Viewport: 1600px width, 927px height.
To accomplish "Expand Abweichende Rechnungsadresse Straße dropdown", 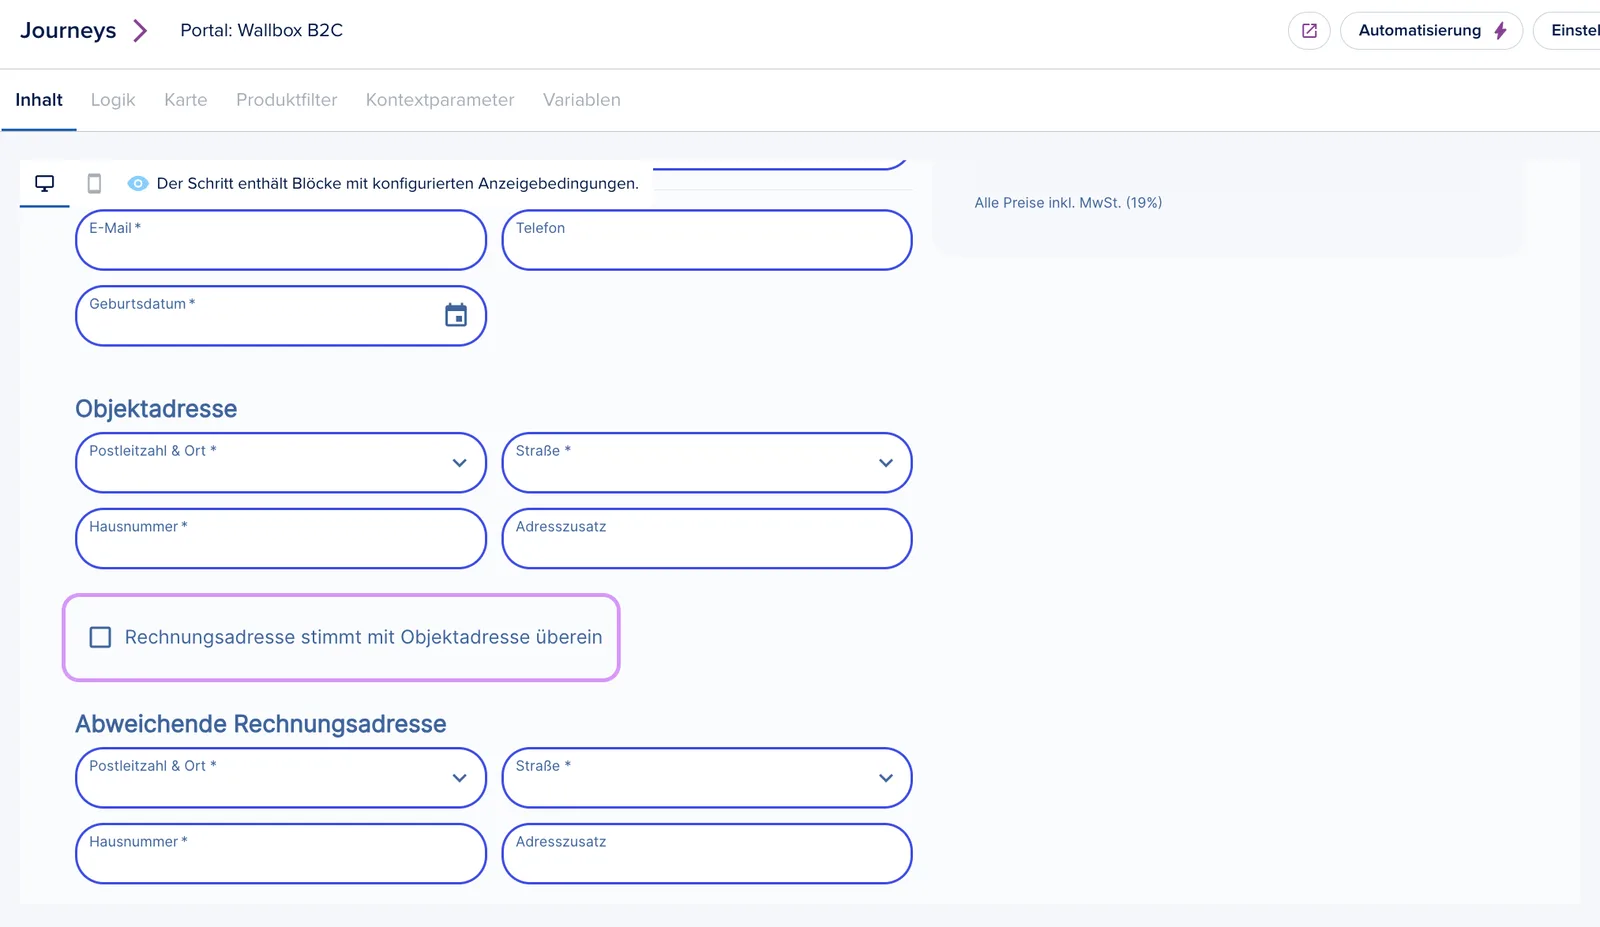I will tap(885, 778).
